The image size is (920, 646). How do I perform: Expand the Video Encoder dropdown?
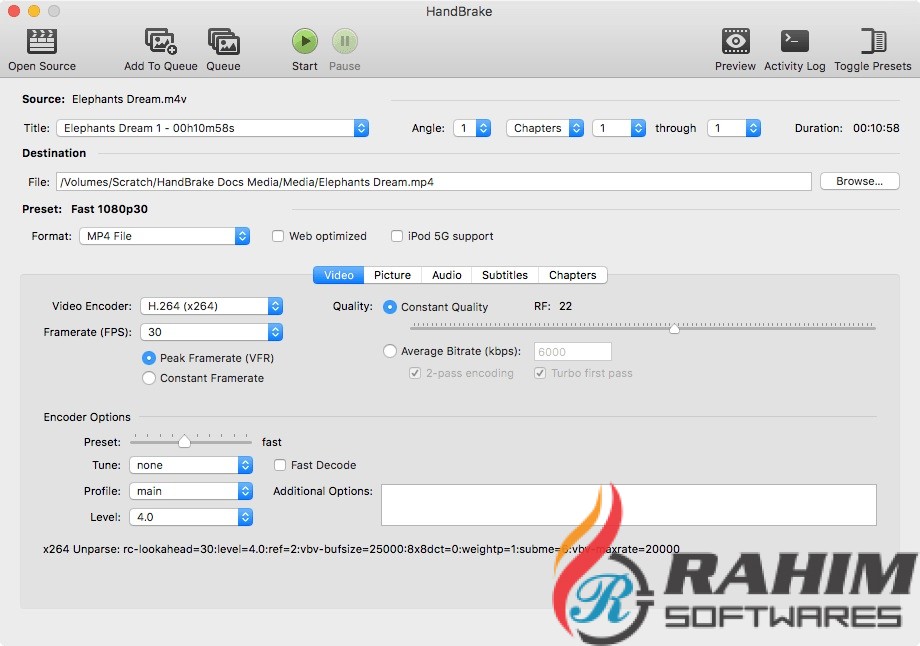pyautogui.click(x=211, y=306)
